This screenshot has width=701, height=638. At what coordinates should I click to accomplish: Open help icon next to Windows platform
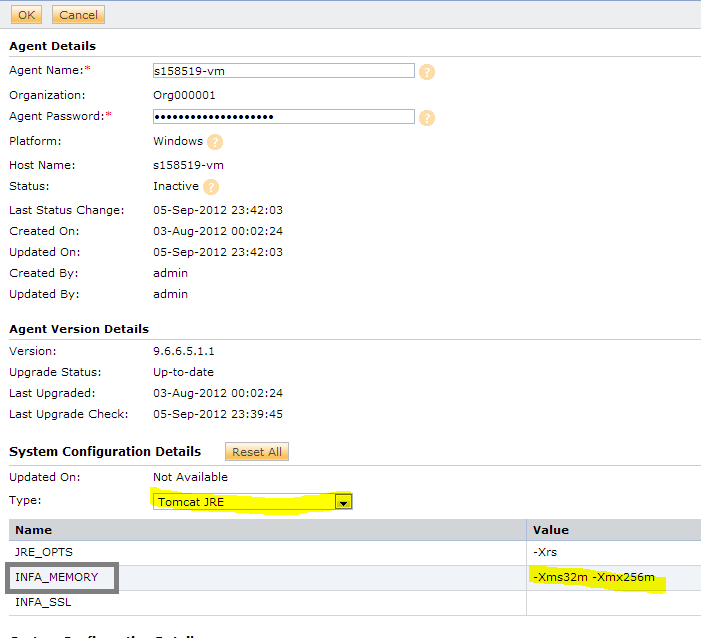[215, 142]
